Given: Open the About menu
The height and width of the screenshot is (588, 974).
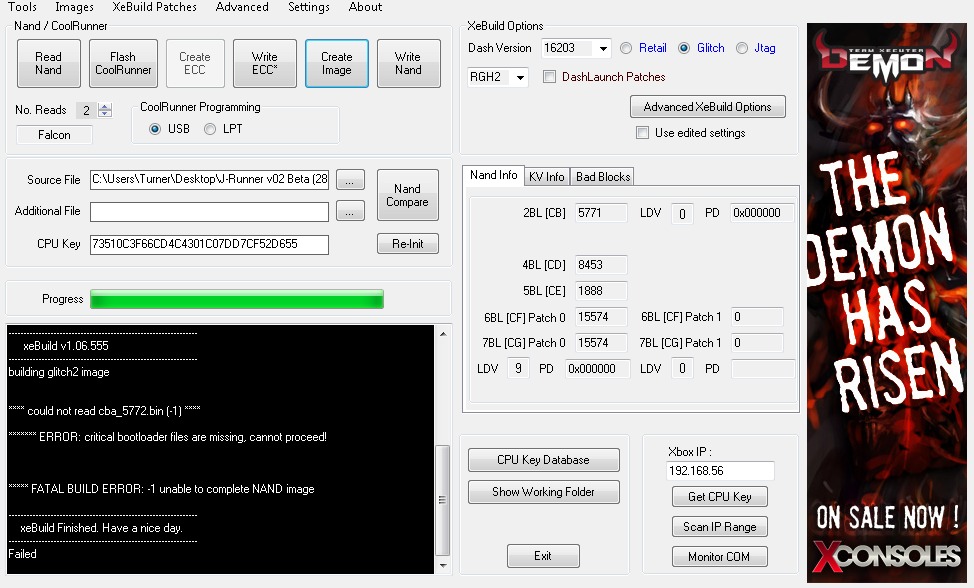Looking at the screenshot, I should [365, 7].
